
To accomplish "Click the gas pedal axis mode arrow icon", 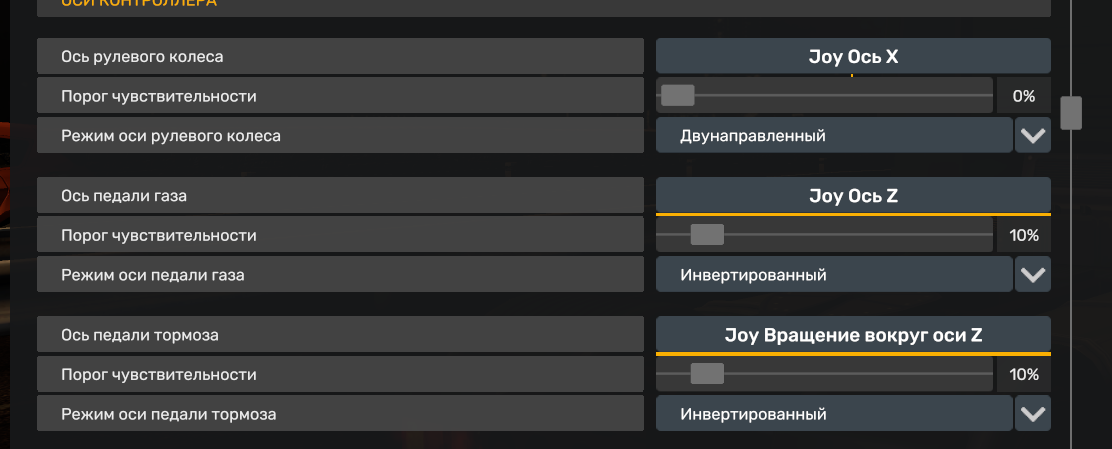I will click(x=1032, y=274).
